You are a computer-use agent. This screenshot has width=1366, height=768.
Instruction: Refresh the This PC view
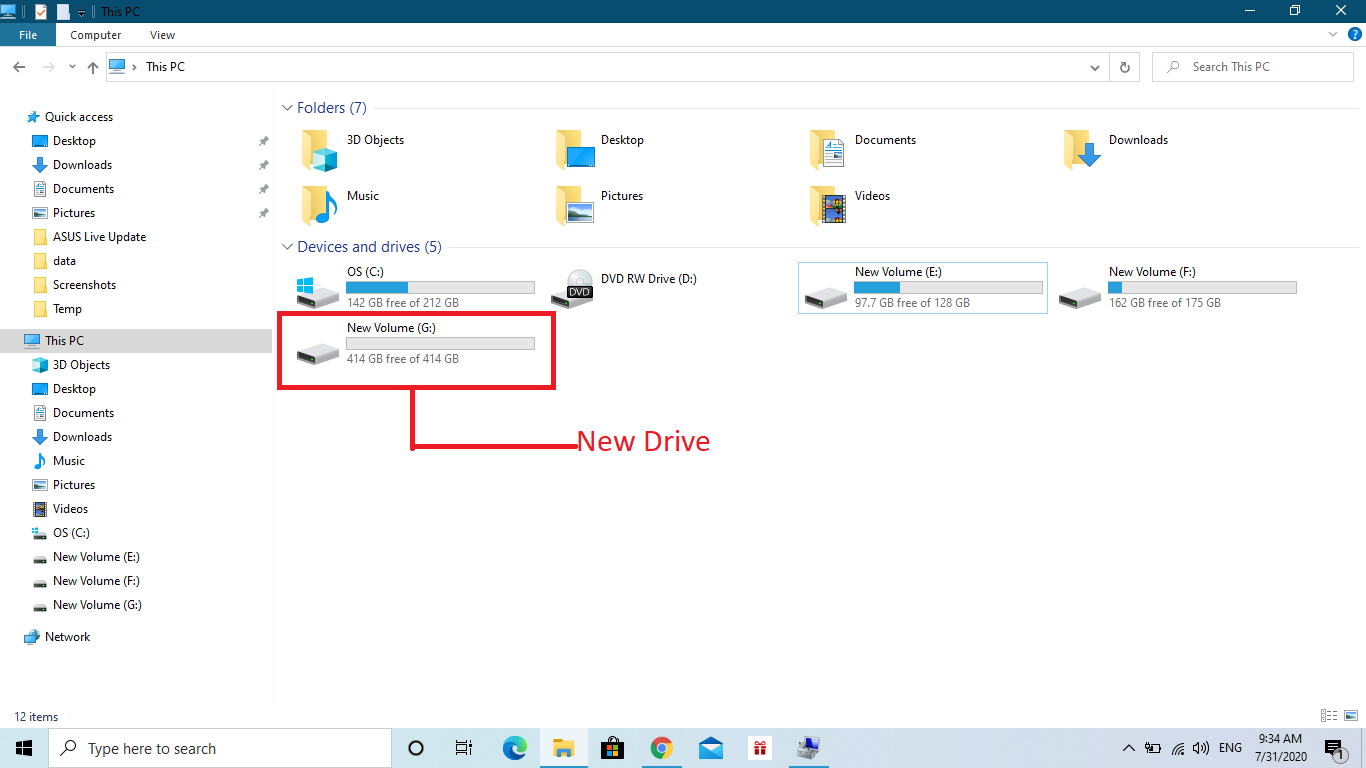point(1125,66)
